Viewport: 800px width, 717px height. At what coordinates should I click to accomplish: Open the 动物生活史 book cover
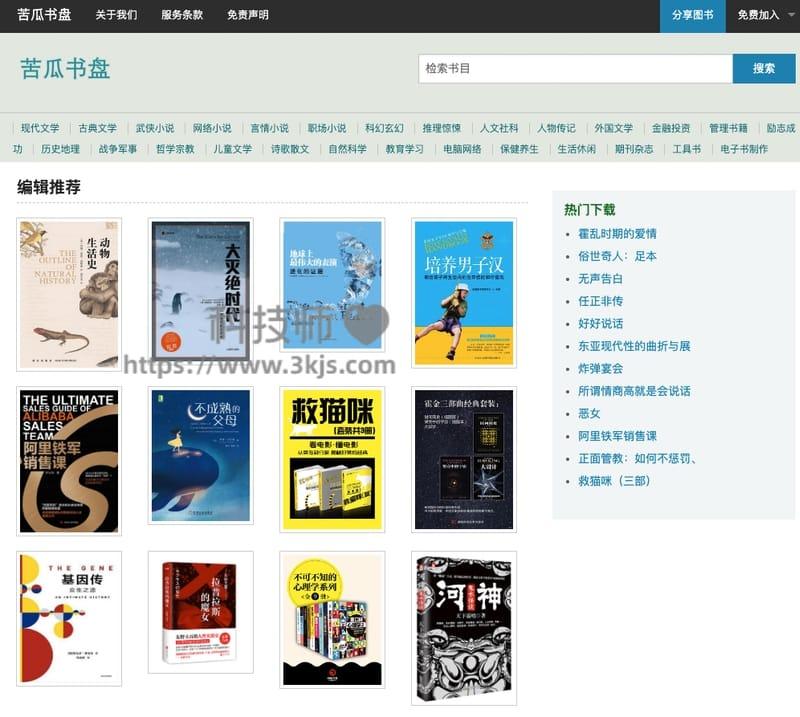pos(69,294)
